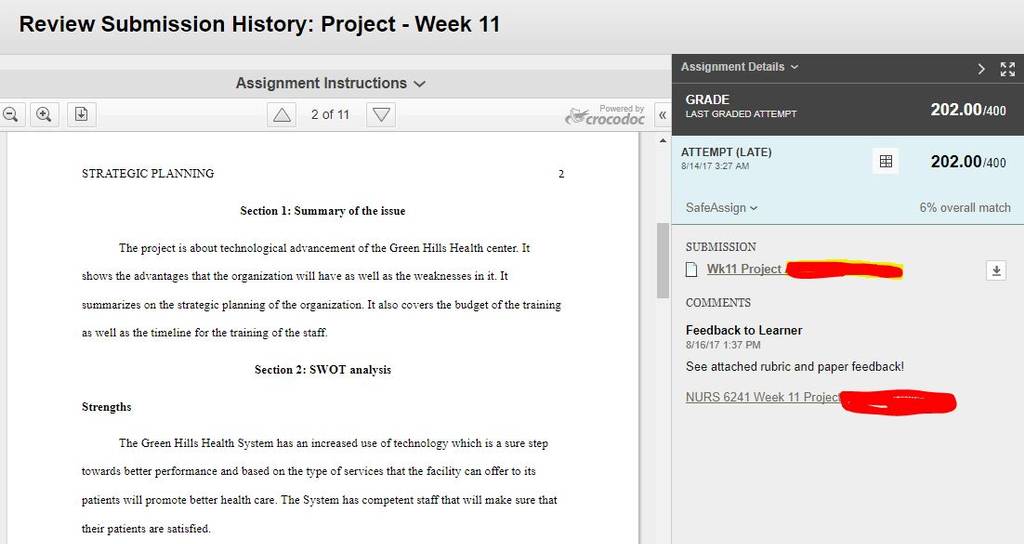
Task: Download the document using the toolbar icon
Action: 81,114
